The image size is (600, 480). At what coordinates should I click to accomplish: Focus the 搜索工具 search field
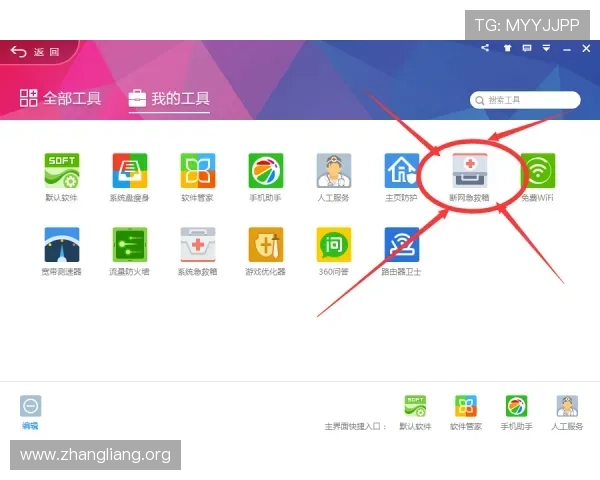point(525,100)
